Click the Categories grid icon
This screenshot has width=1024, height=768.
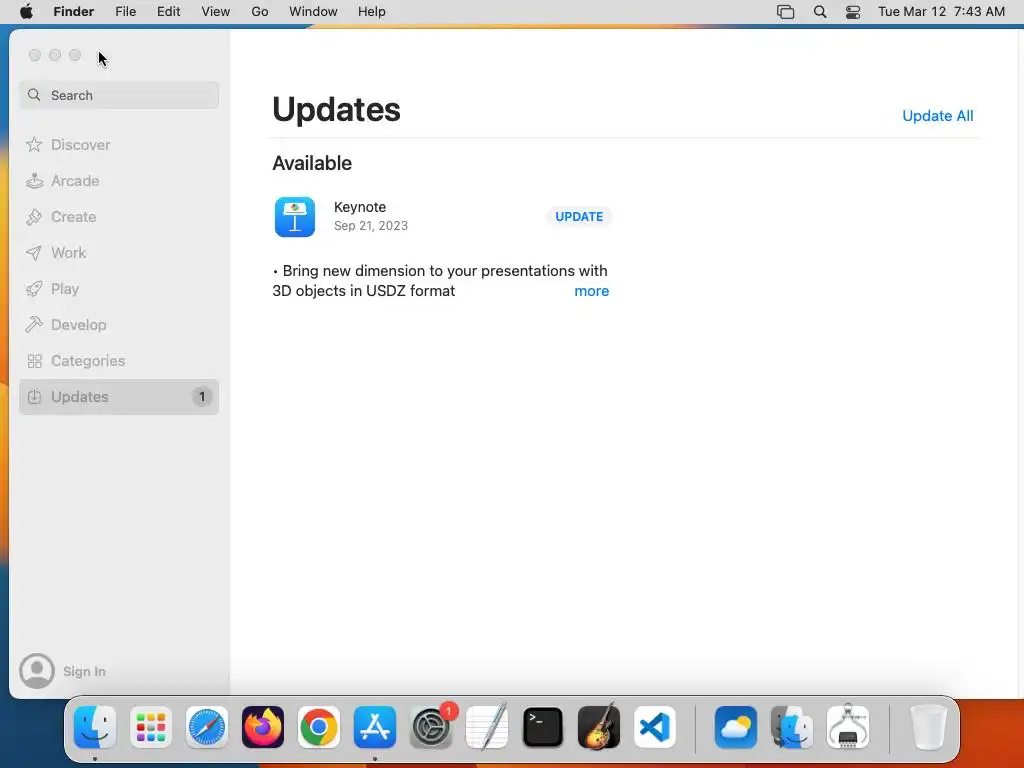(x=35, y=360)
